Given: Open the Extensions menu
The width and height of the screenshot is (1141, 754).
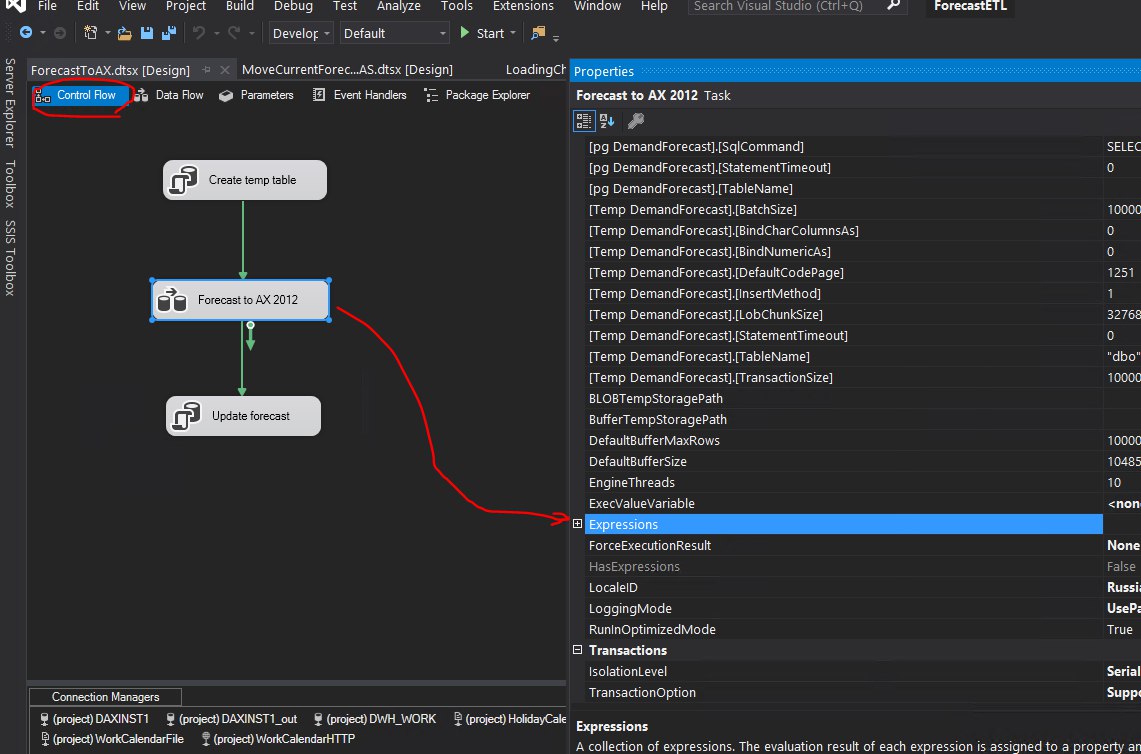Looking at the screenshot, I should 522,6.
